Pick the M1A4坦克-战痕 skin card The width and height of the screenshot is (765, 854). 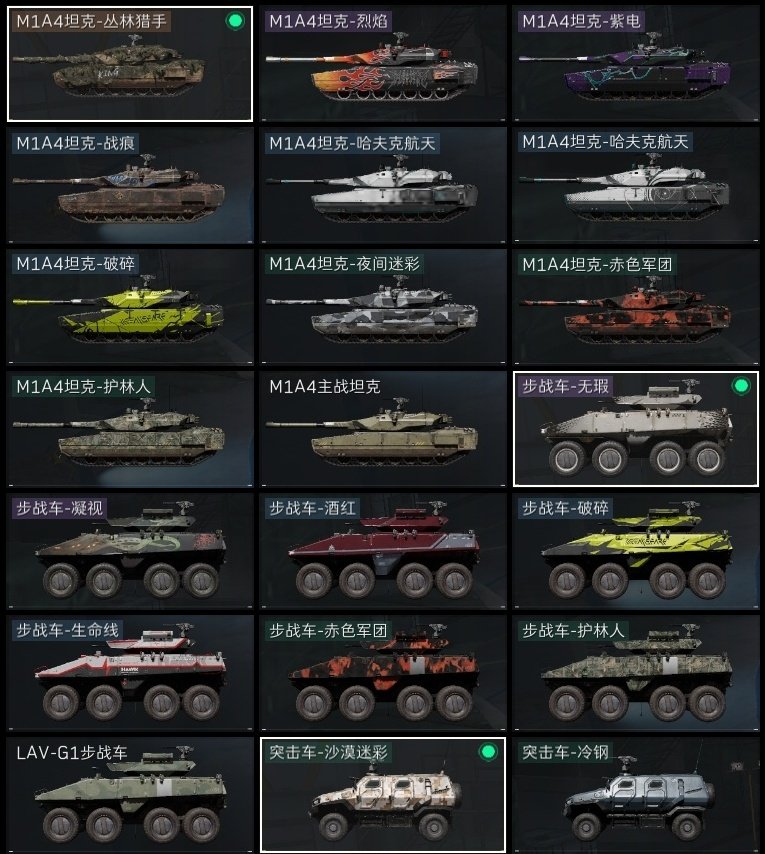pyautogui.click(x=130, y=185)
